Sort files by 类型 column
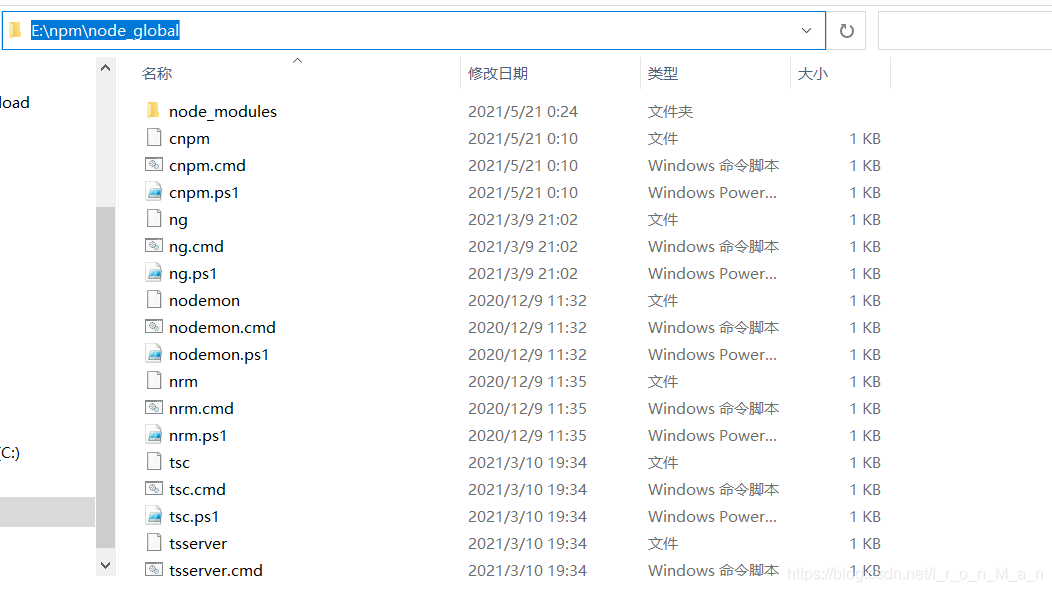The height and width of the screenshot is (592, 1052). [663, 73]
